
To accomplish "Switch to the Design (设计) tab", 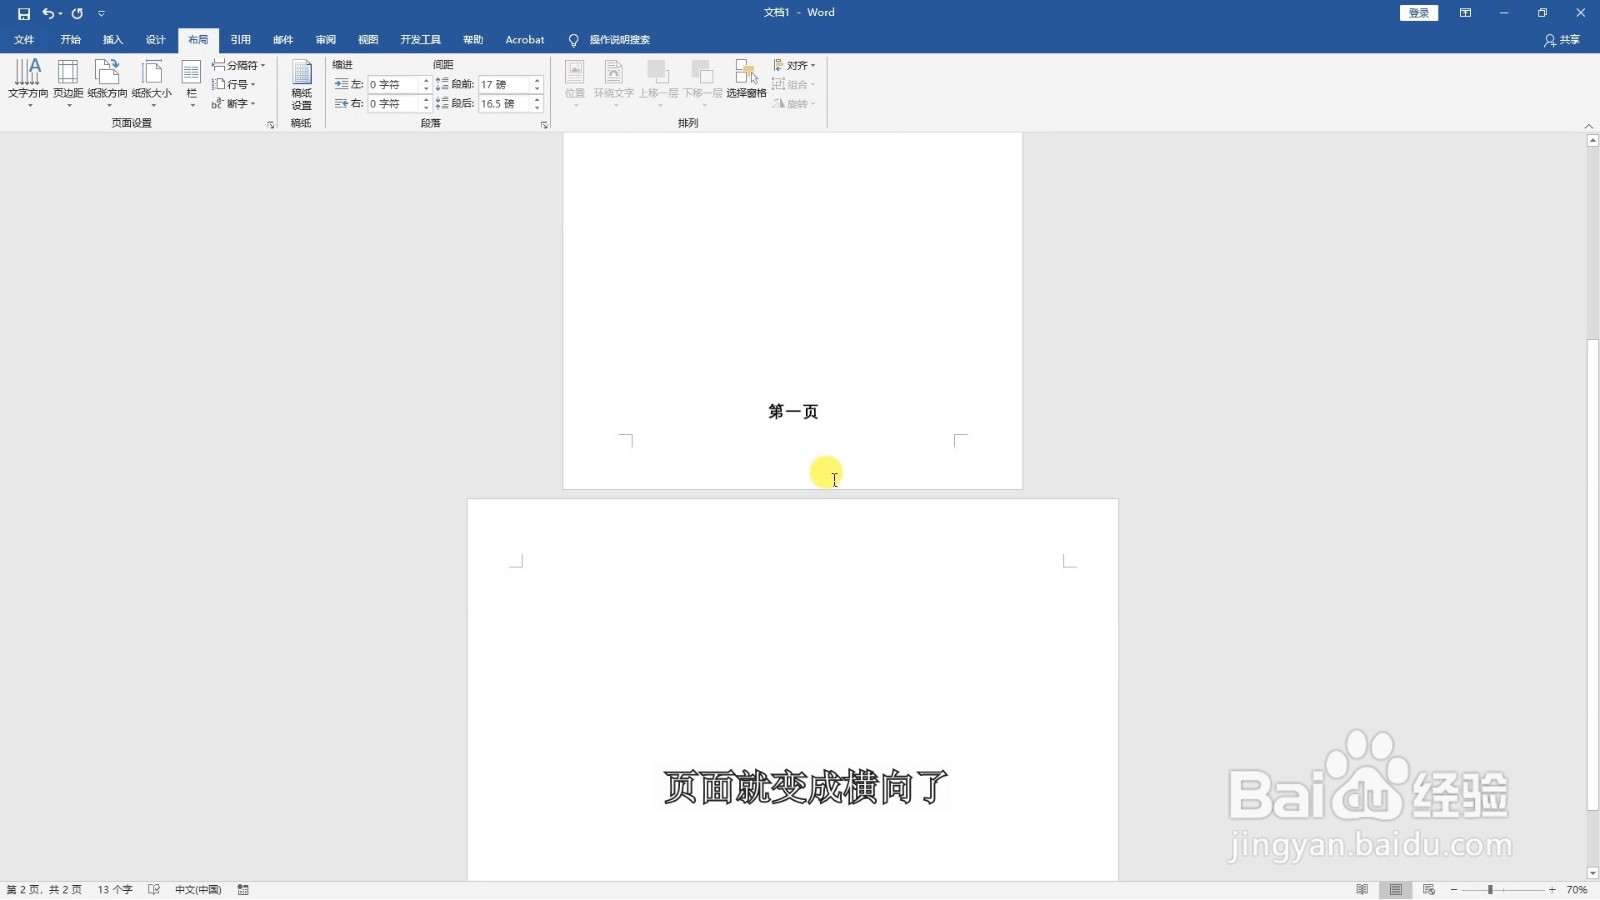I will [x=155, y=40].
